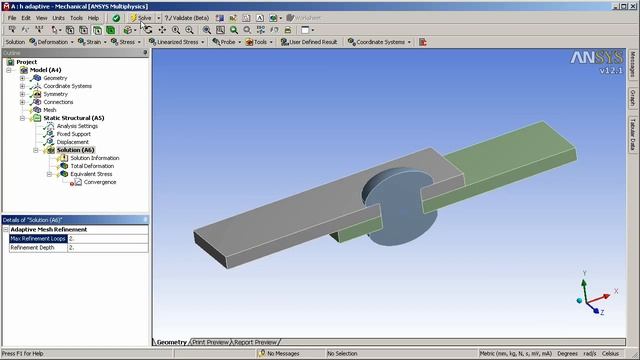Viewport: 640px width, 360px height.
Task: Click the green Previous View magnifier icon
Action: 234,30
